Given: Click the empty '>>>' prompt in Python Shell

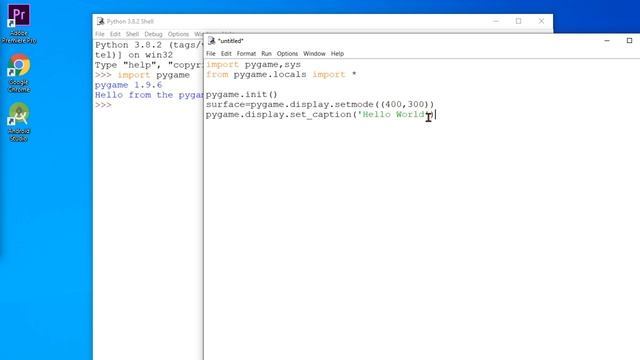Looking at the screenshot, I should pyautogui.click(x=103, y=105).
